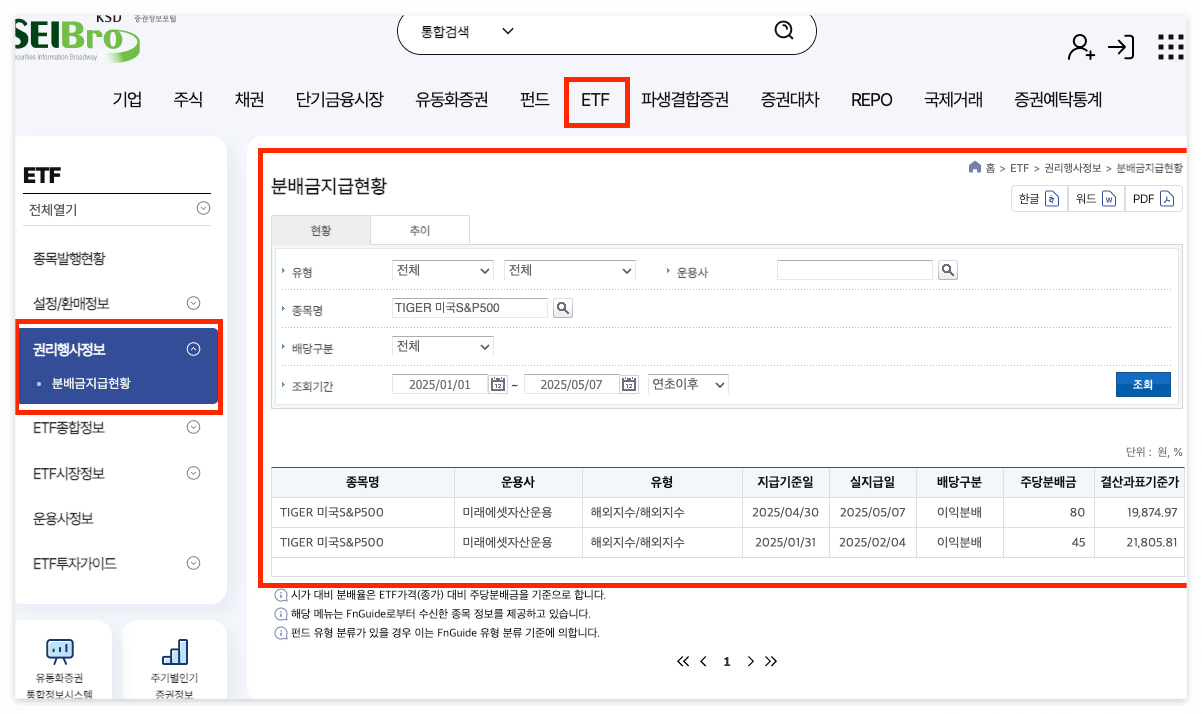The width and height of the screenshot is (1202, 714).
Task: Open REPO top menu
Action: [x=872, y=100]
